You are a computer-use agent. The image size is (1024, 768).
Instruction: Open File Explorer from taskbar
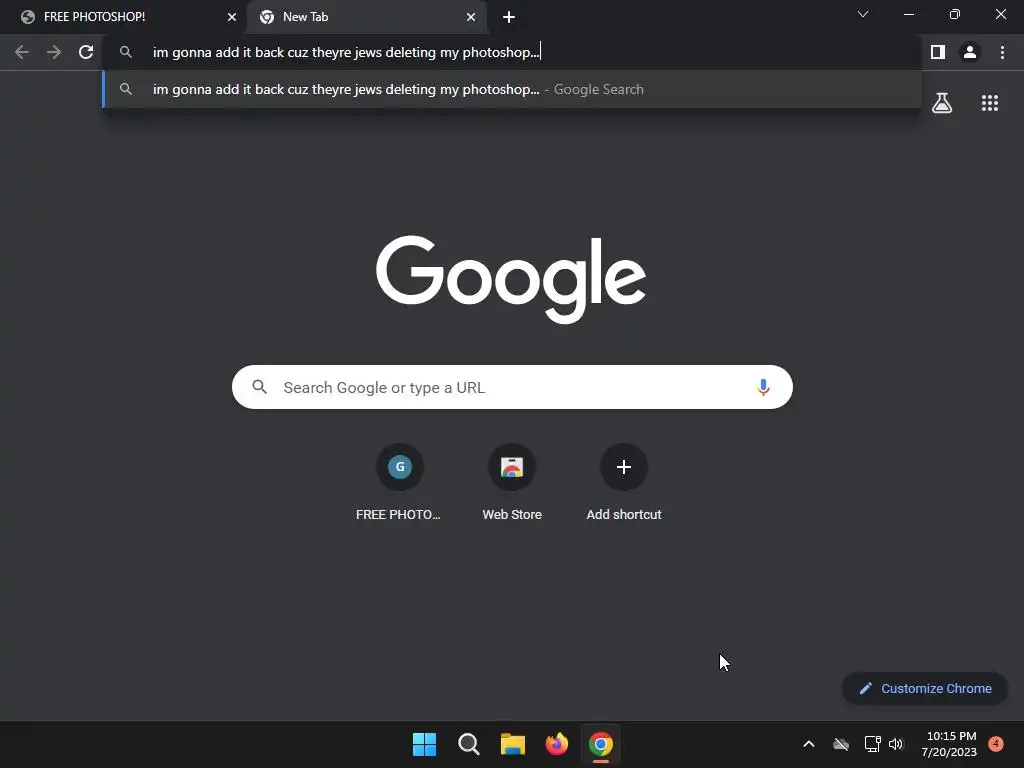(x=513, y=744)
